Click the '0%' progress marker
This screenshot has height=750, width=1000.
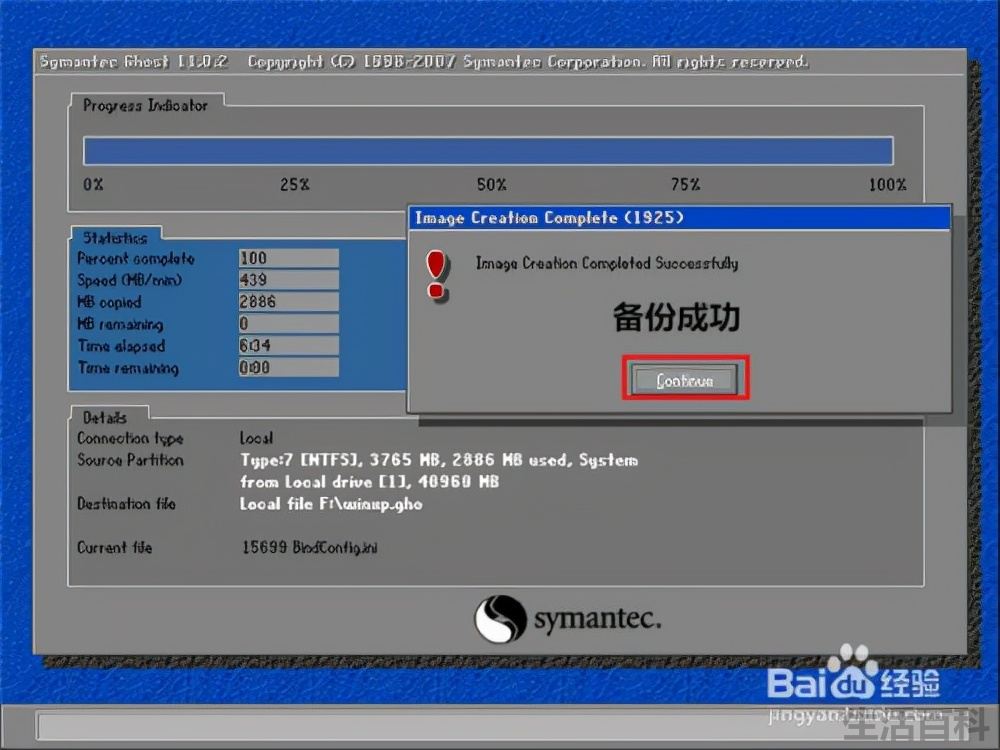coord(93,185)
